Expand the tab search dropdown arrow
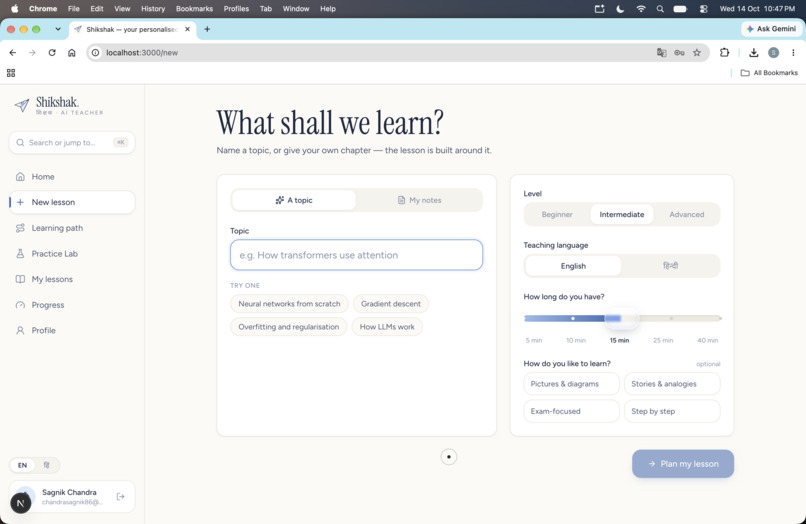Screen dimensions: 806x524 [x=58, y=29]
